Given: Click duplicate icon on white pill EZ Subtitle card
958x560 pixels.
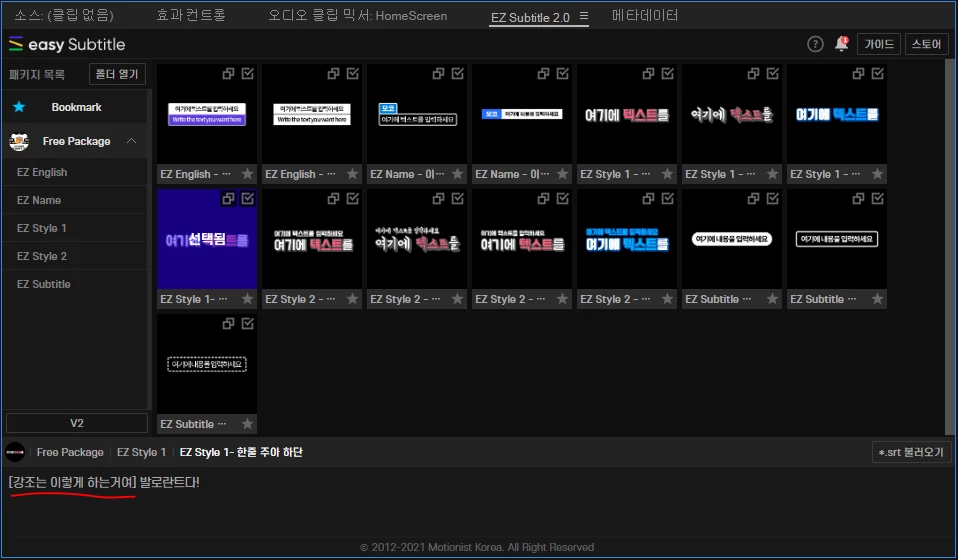Looking at the screenshot, I should point(753,199).
